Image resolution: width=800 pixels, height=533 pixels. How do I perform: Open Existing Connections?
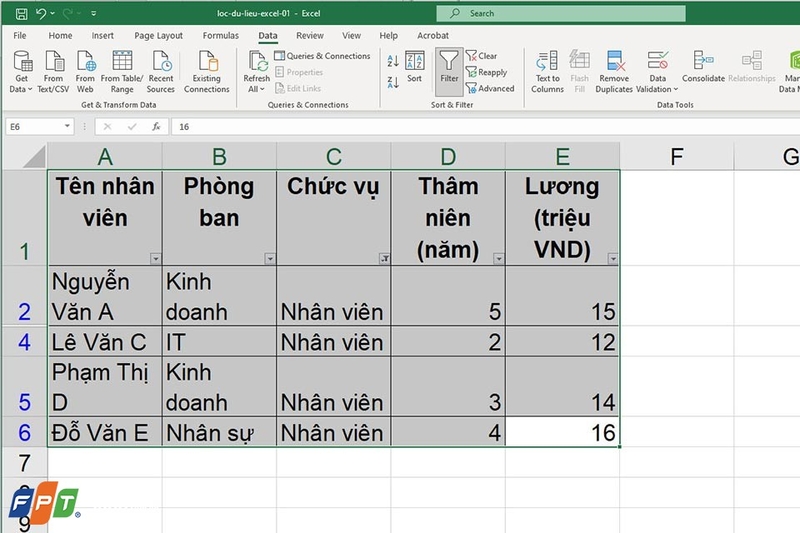[x=207, y=71]
